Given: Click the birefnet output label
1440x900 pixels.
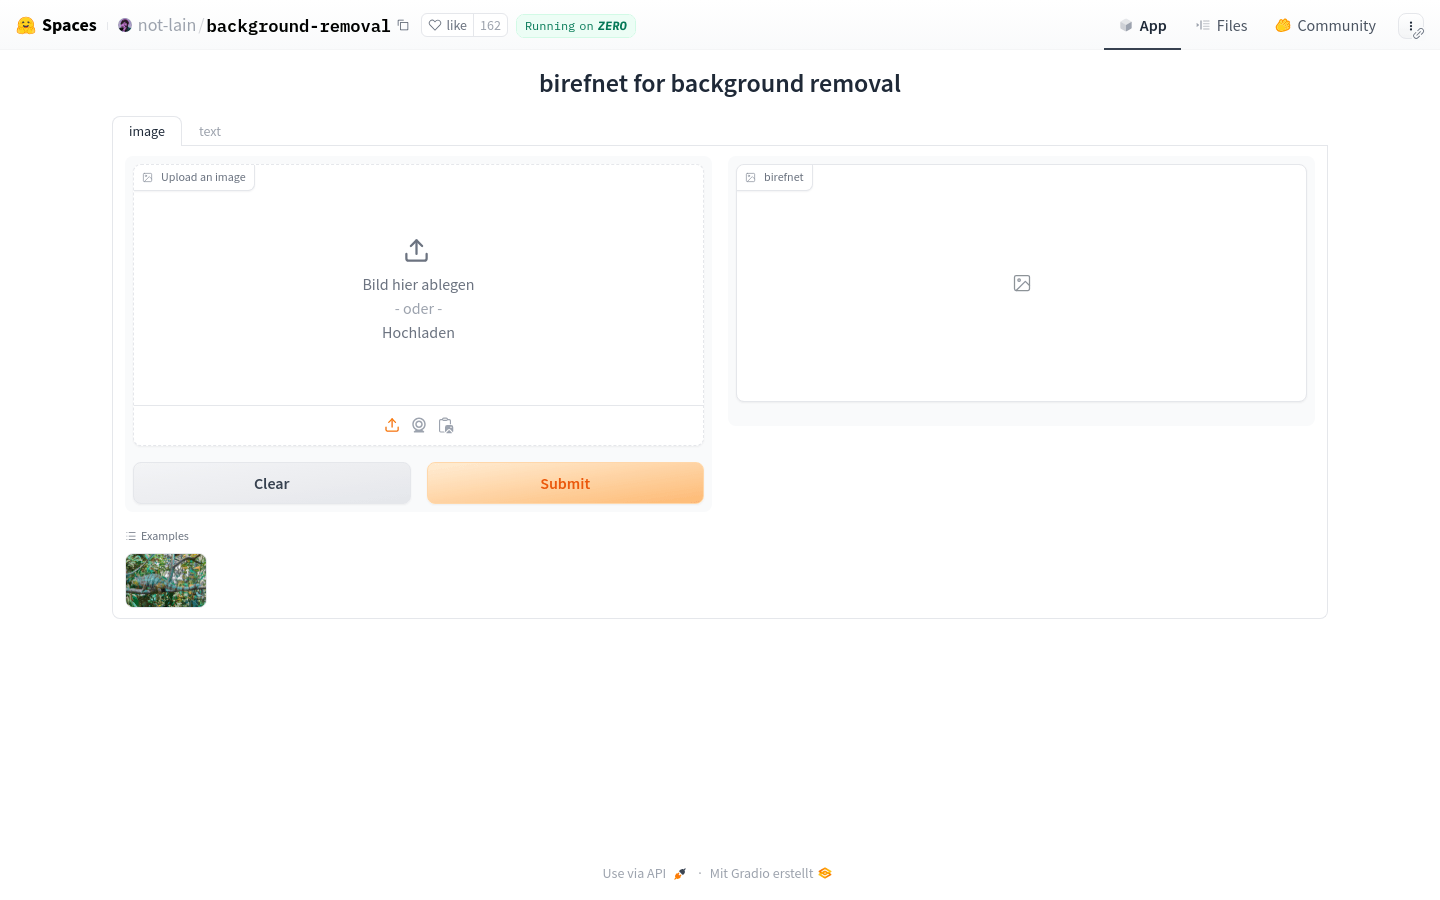Looking at the screenshot, I should coord(775,177).
